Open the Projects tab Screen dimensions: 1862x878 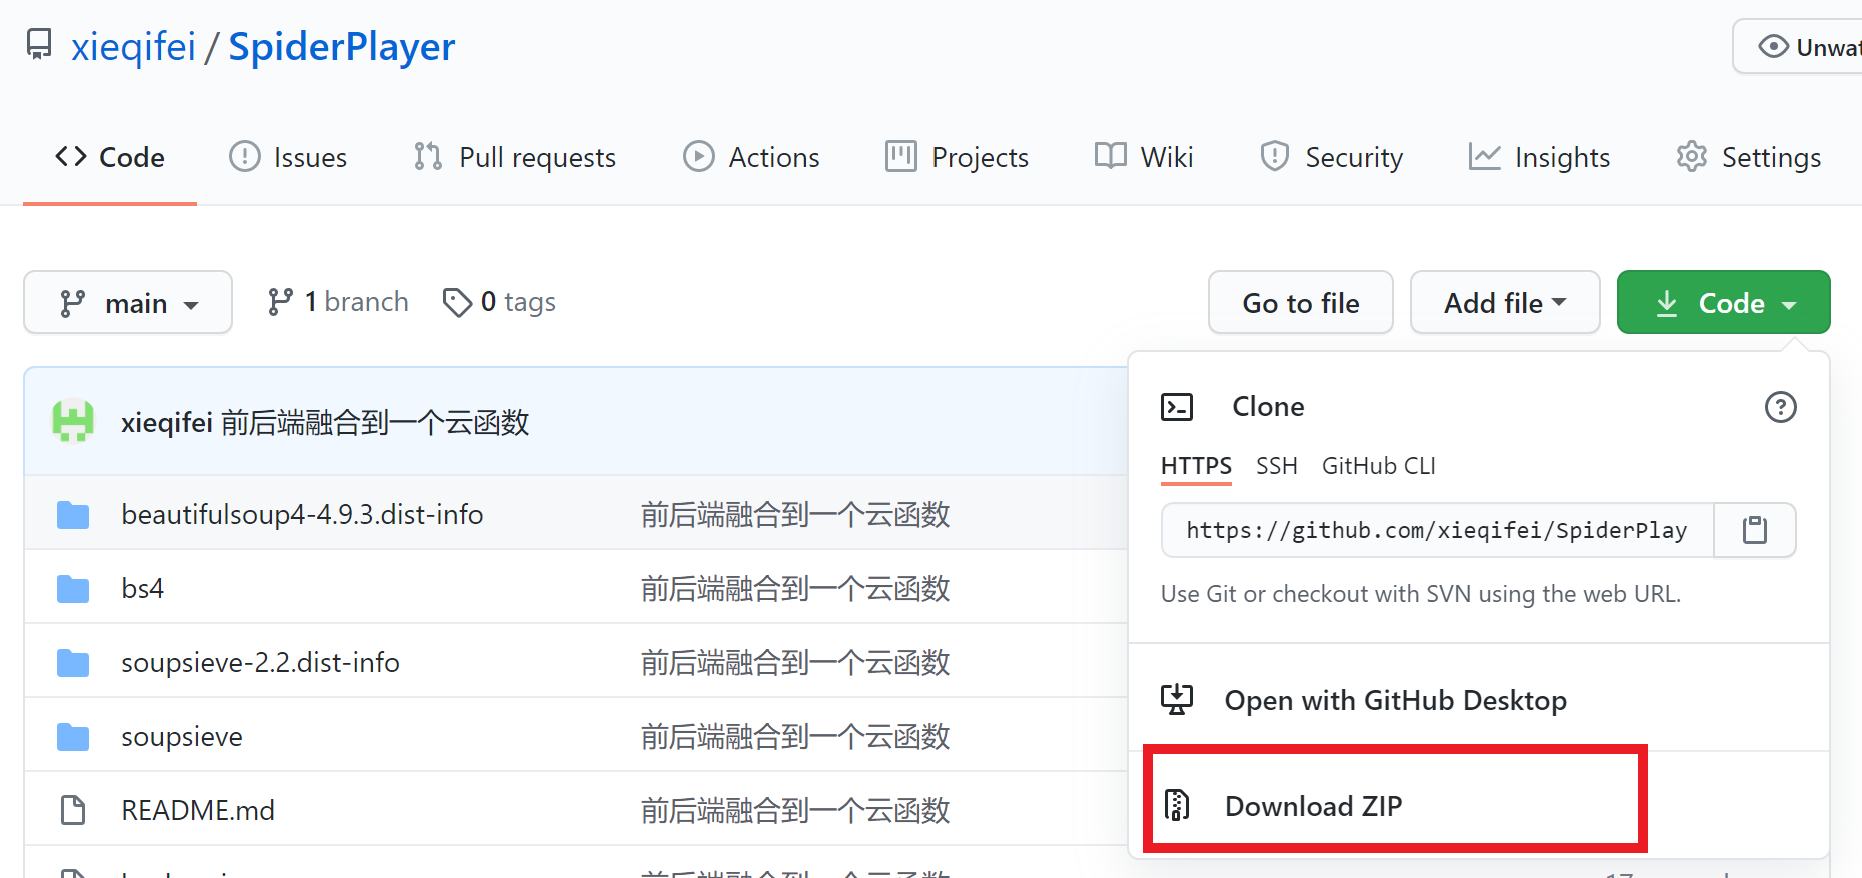[x=957, y=157]
